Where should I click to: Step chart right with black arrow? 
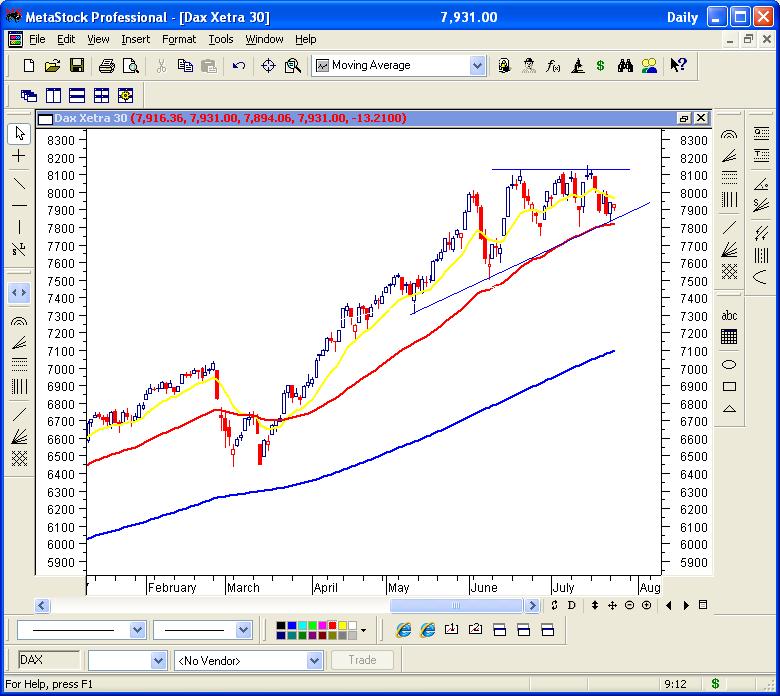coord(686,605)
